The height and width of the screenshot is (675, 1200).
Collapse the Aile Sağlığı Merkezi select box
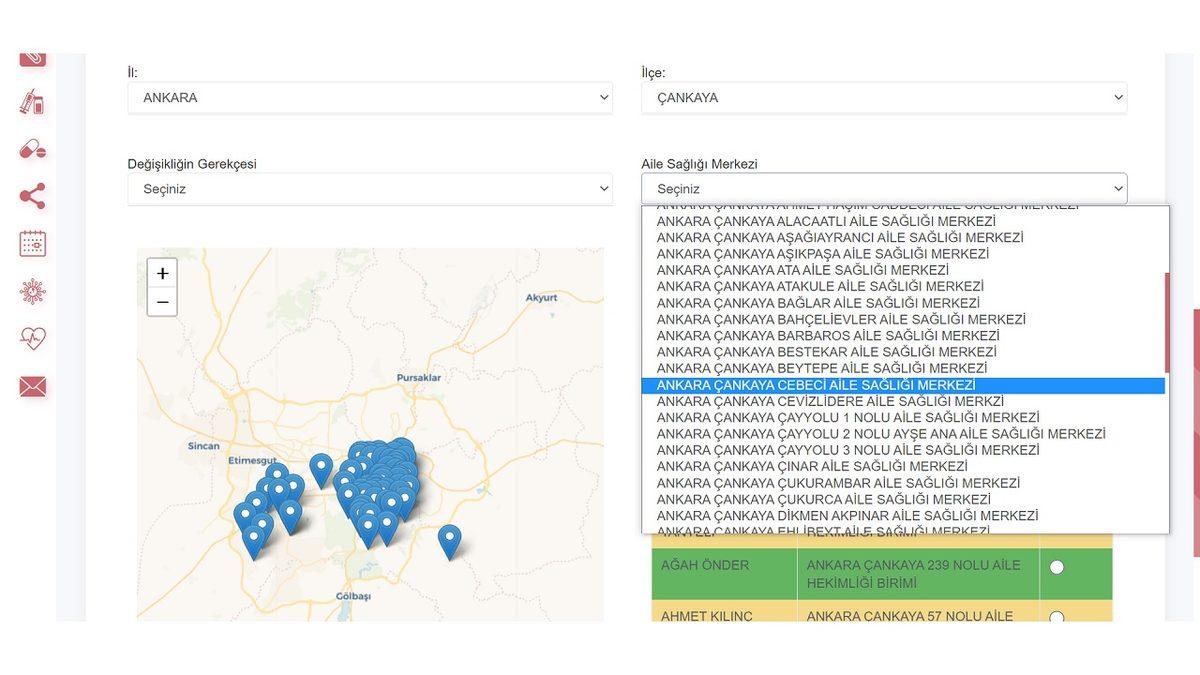(883, 189)
